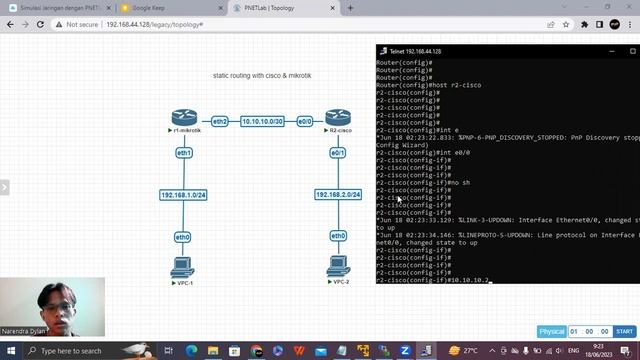The width and height of the screenshot is (640, 360).
Task: Click the 192.168.2.0/24 network label
Action: point(338,195)
